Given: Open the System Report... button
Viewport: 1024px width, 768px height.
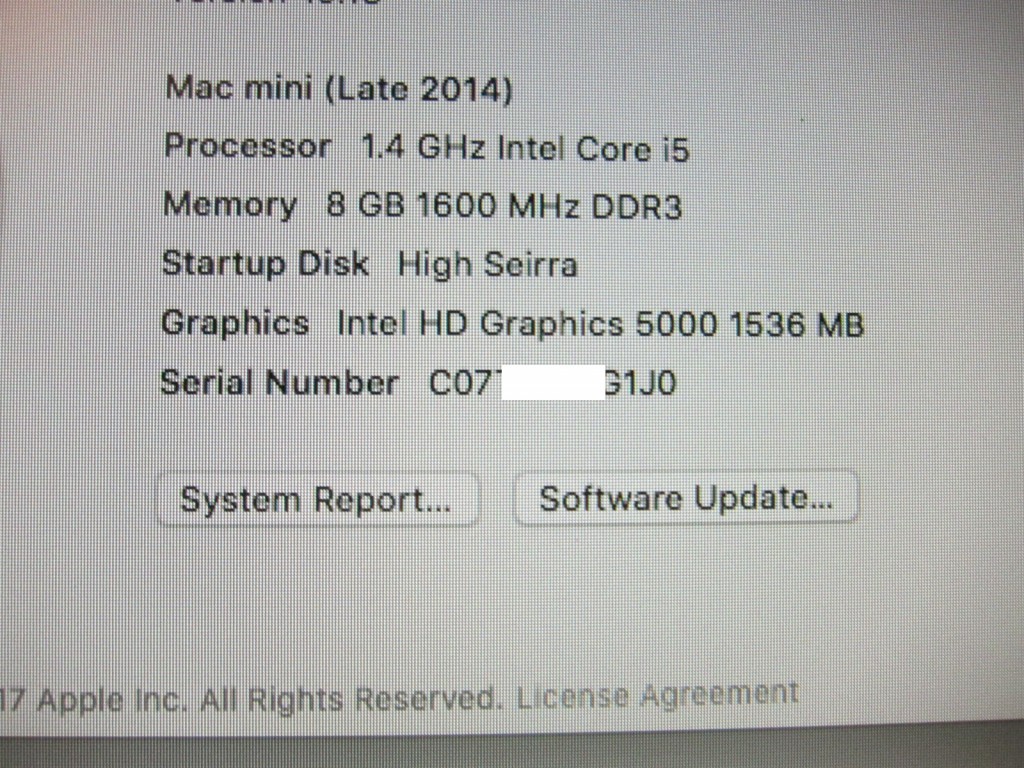Looking at the screenshot, I should coord(318,500).
